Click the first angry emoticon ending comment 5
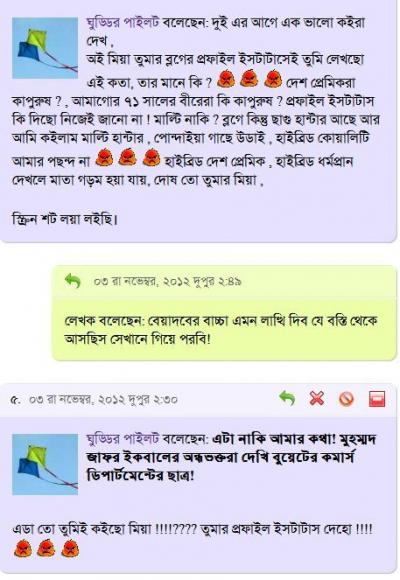 point(23,548)
